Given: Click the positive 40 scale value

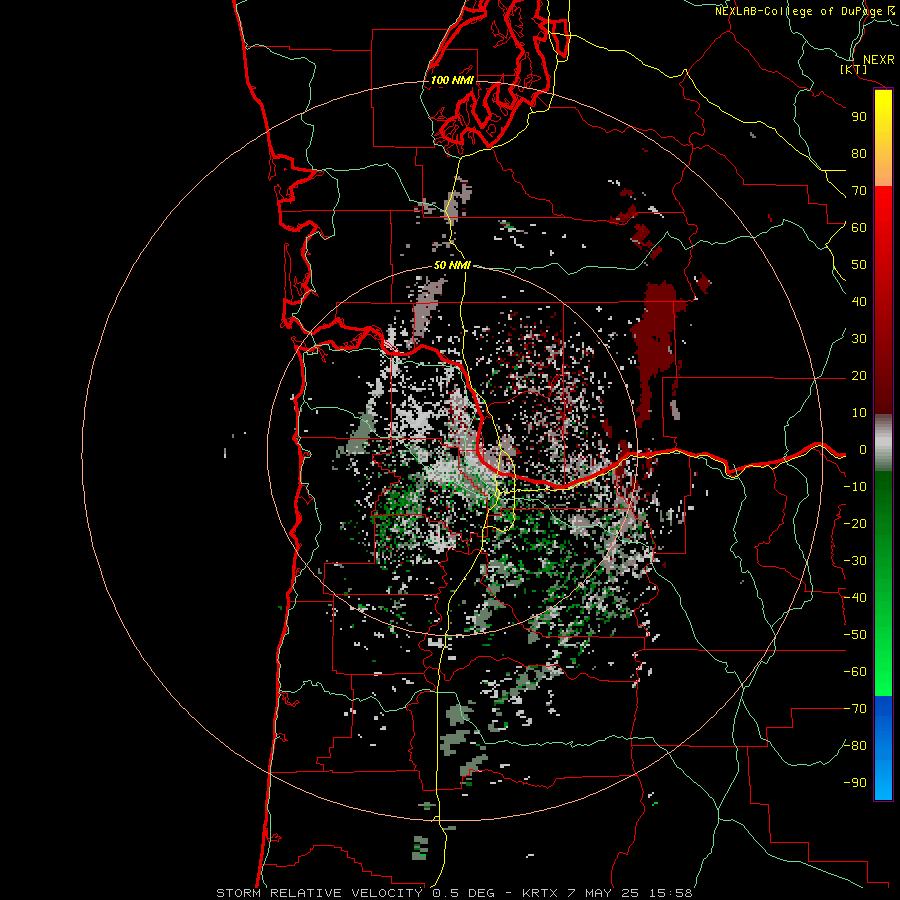Looking at the screenshot, I should (859, 302).
